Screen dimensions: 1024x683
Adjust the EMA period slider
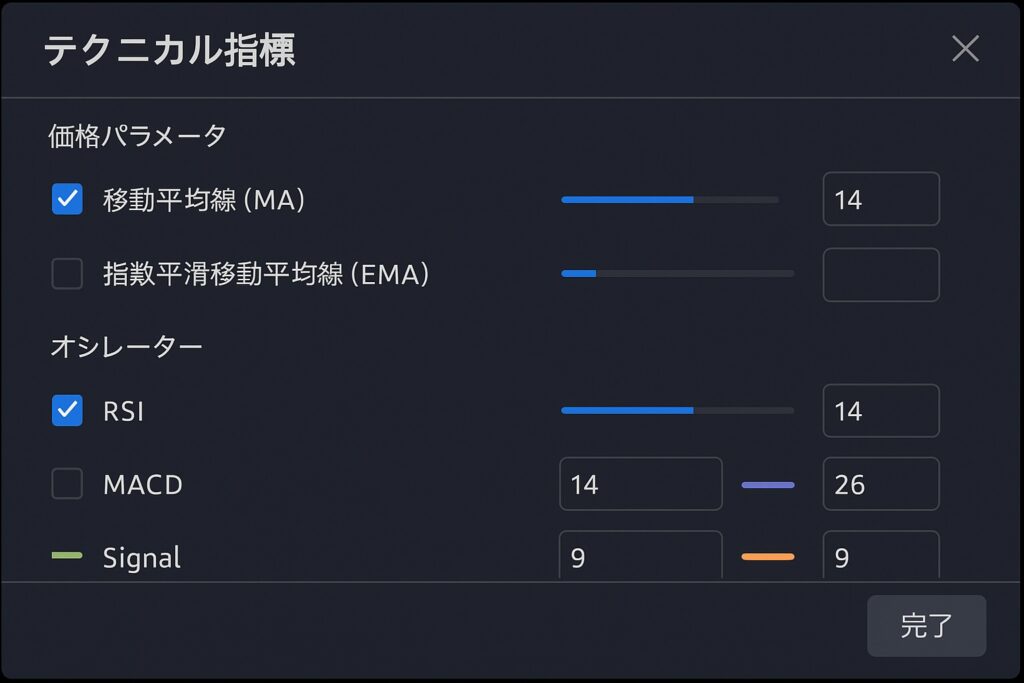click(x=677, y=274)
